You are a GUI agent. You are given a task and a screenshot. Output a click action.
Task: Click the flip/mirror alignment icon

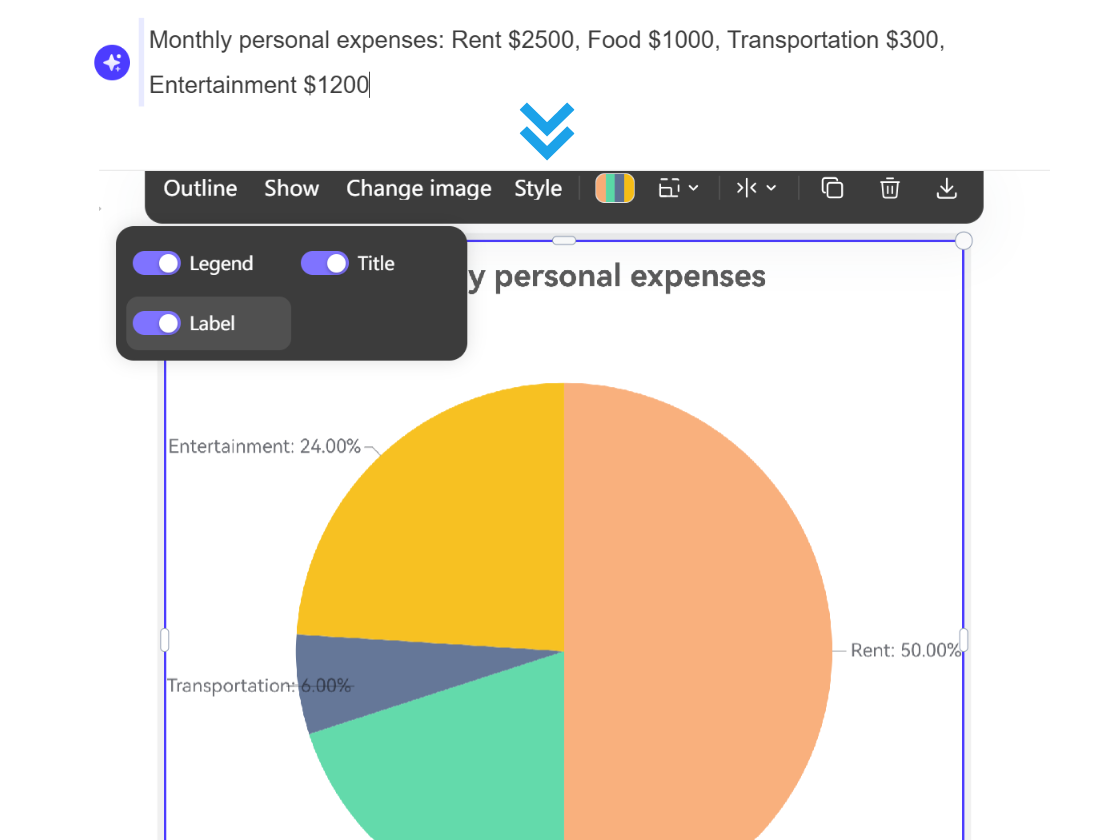click(746, 188)
